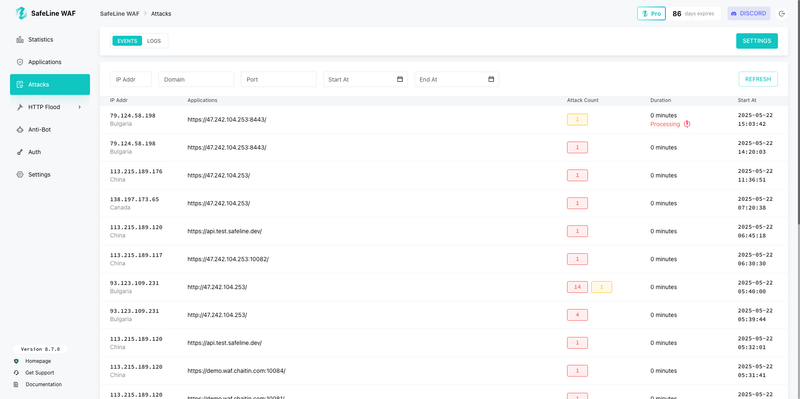Select the Attacks sidebar item

point(50,84)
